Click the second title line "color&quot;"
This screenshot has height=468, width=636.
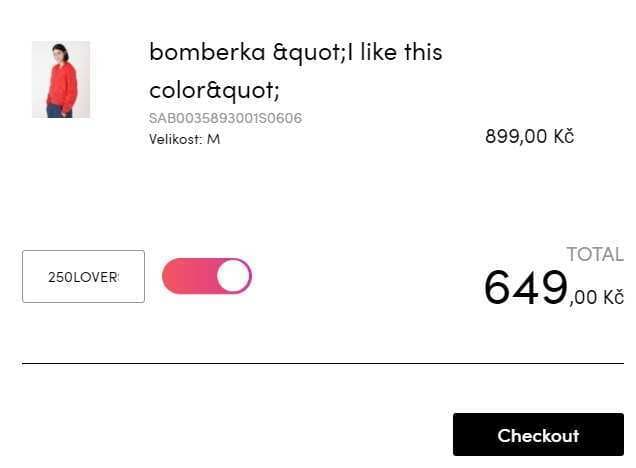[x=215, y=90]
